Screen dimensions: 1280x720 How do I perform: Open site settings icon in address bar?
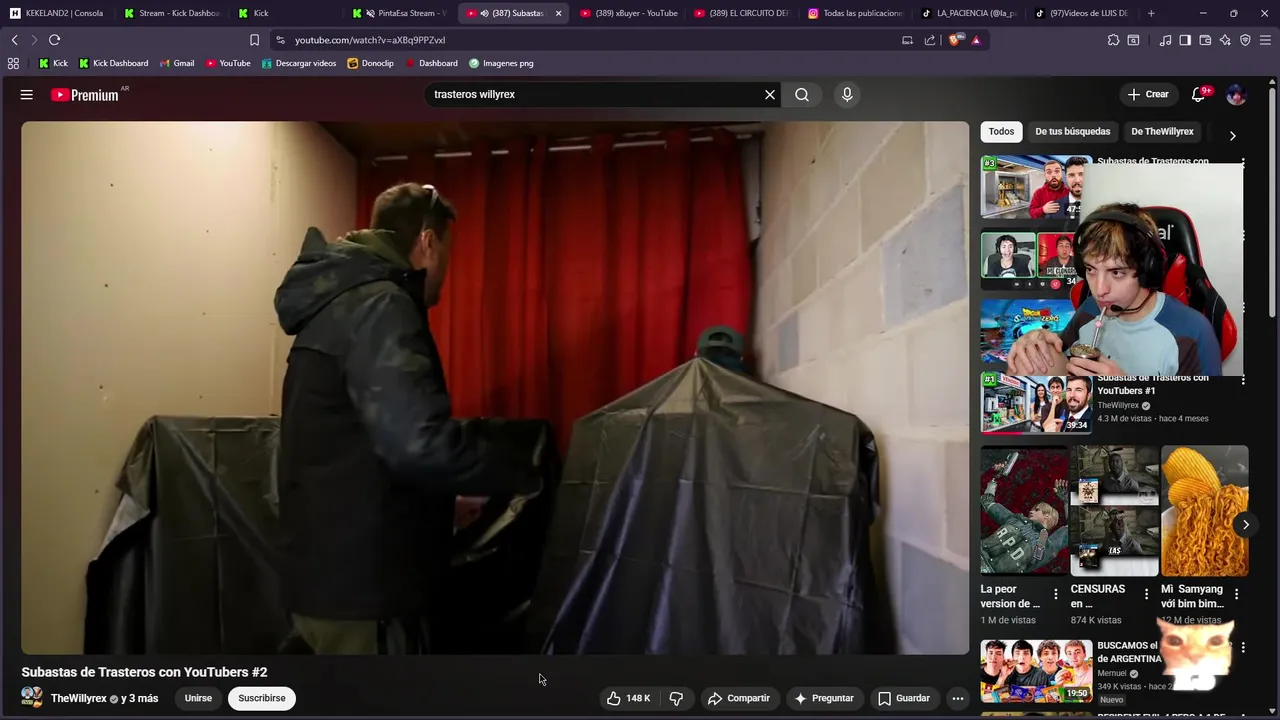(x=280, y=40)
